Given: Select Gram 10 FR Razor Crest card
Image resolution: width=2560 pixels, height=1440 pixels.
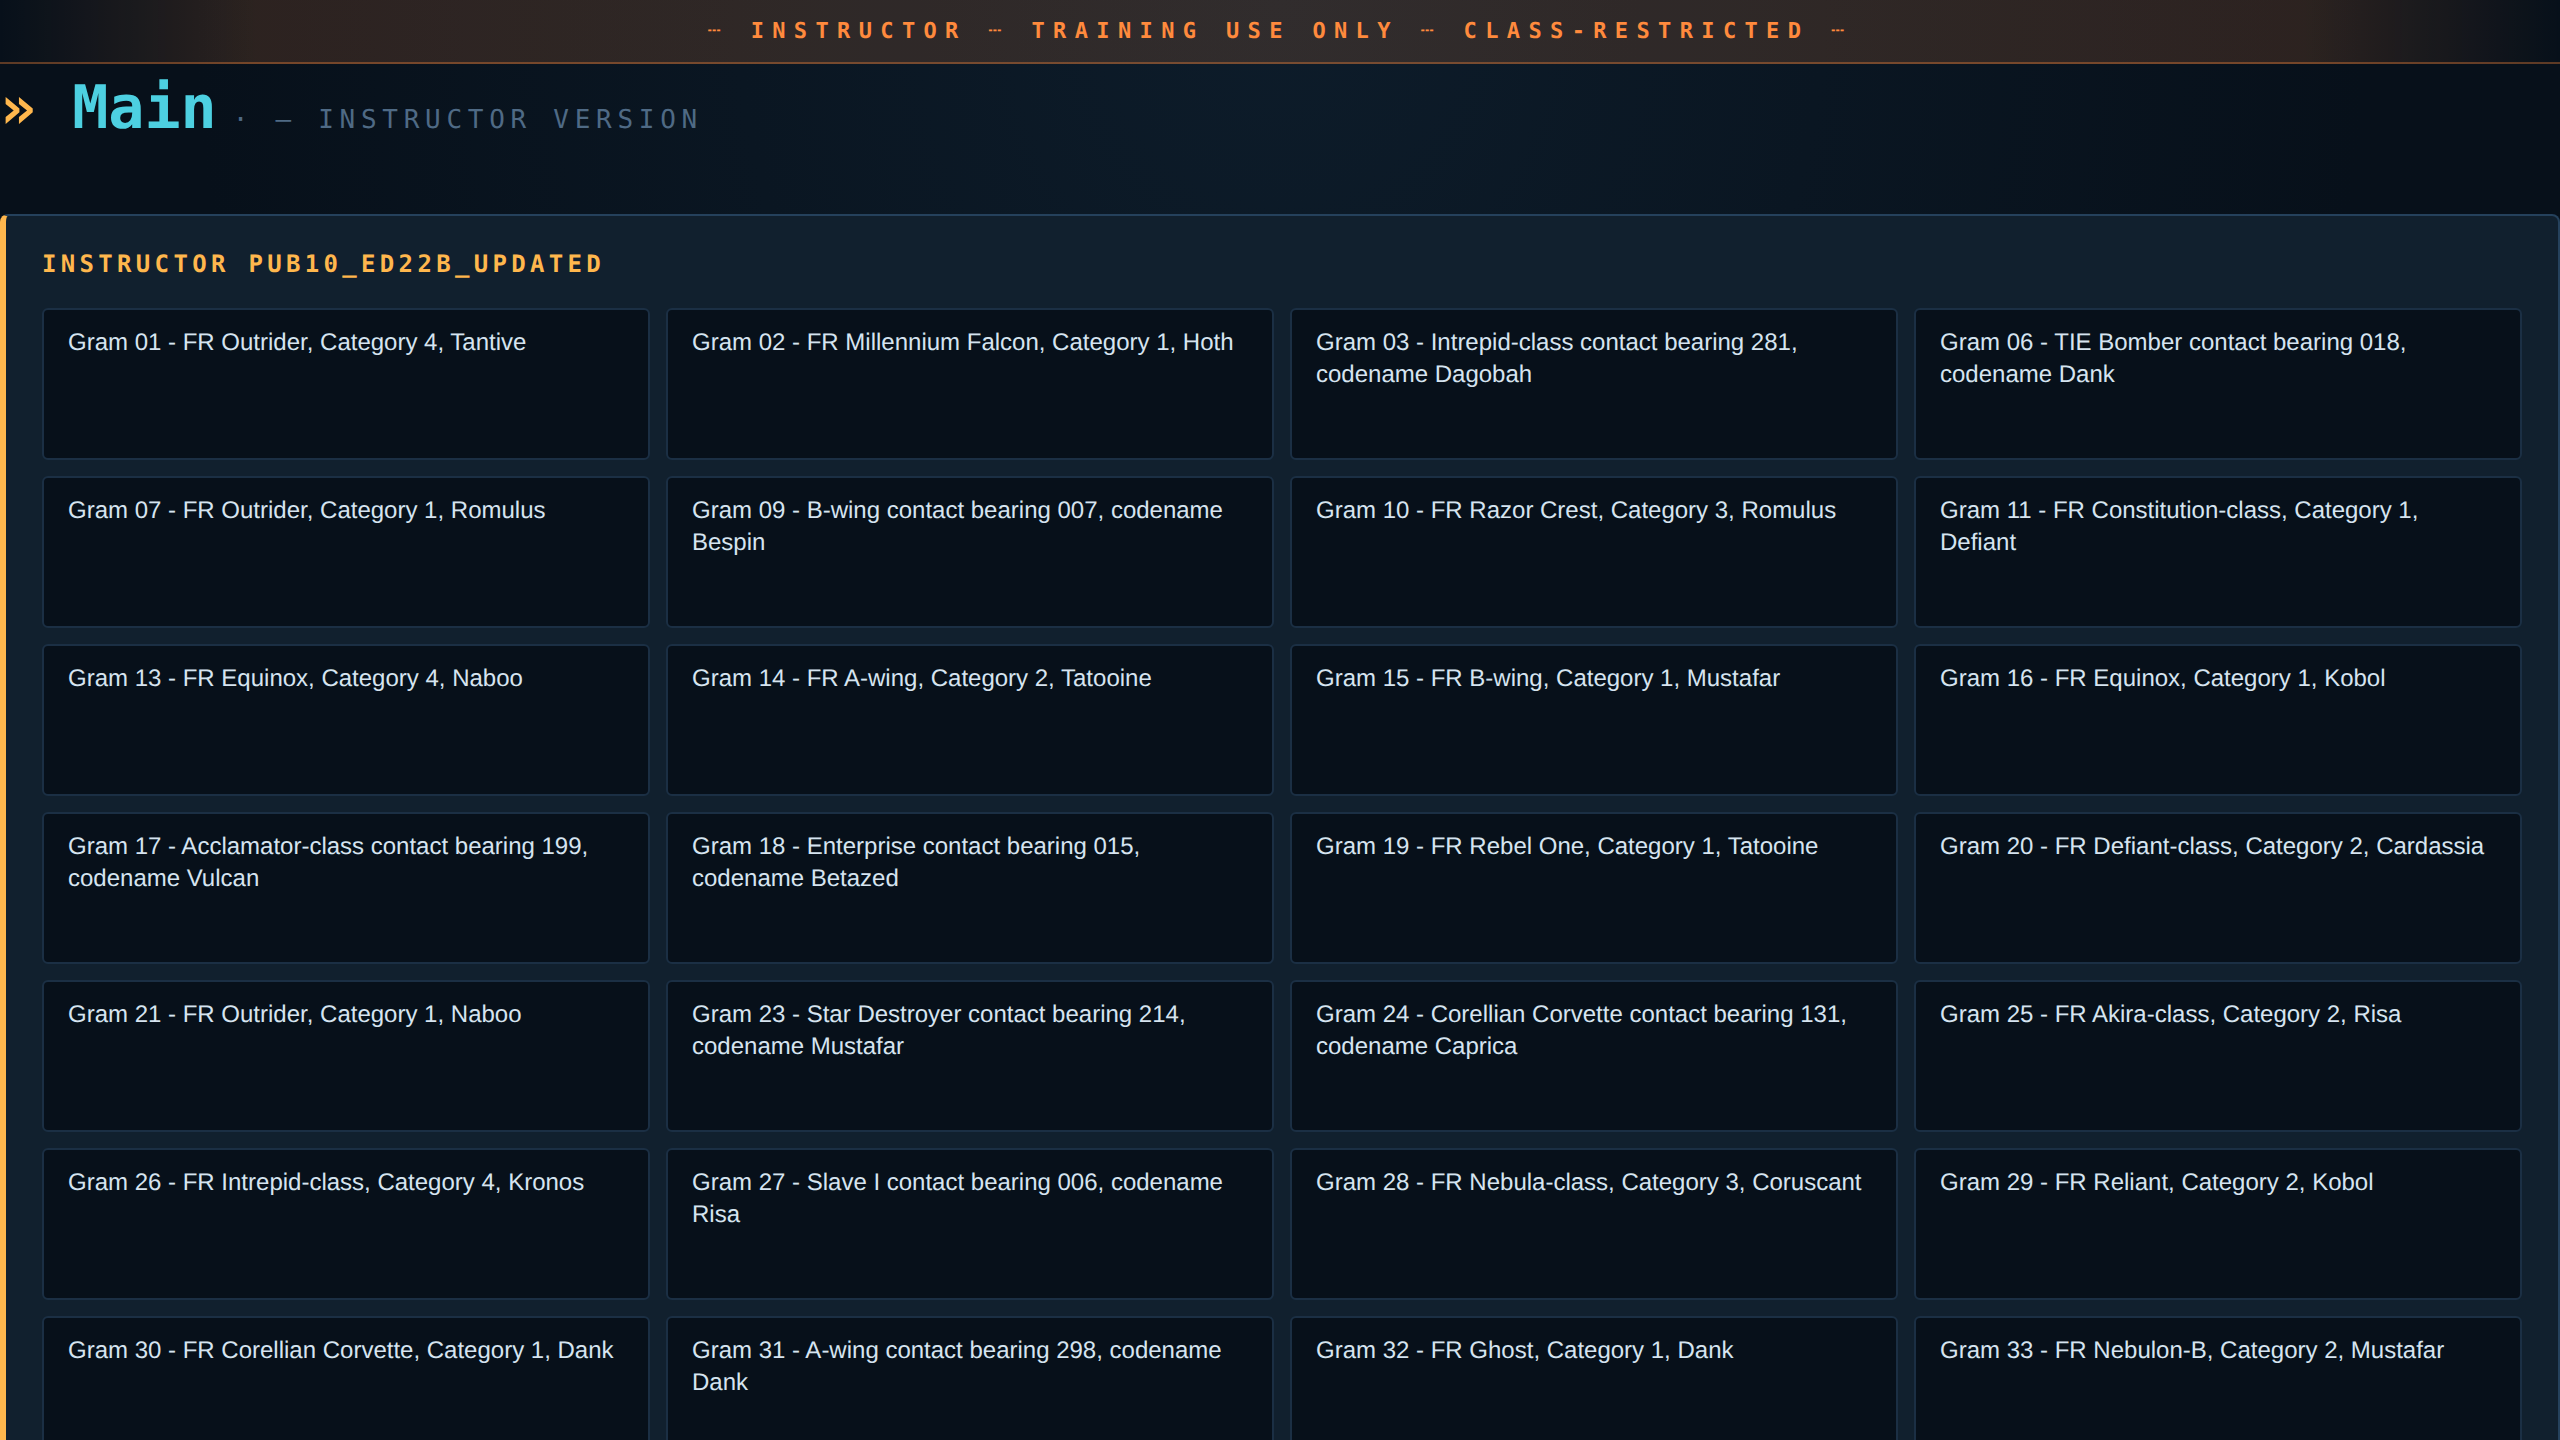Looking at the screenshot, I should [1594, 552].
